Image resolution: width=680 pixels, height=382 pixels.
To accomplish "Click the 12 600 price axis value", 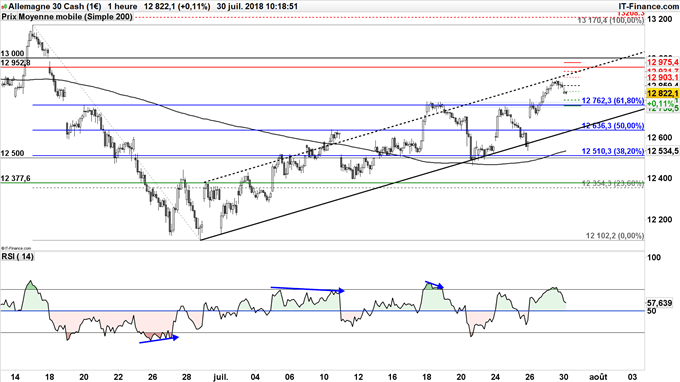I will (x=660, y=137).
